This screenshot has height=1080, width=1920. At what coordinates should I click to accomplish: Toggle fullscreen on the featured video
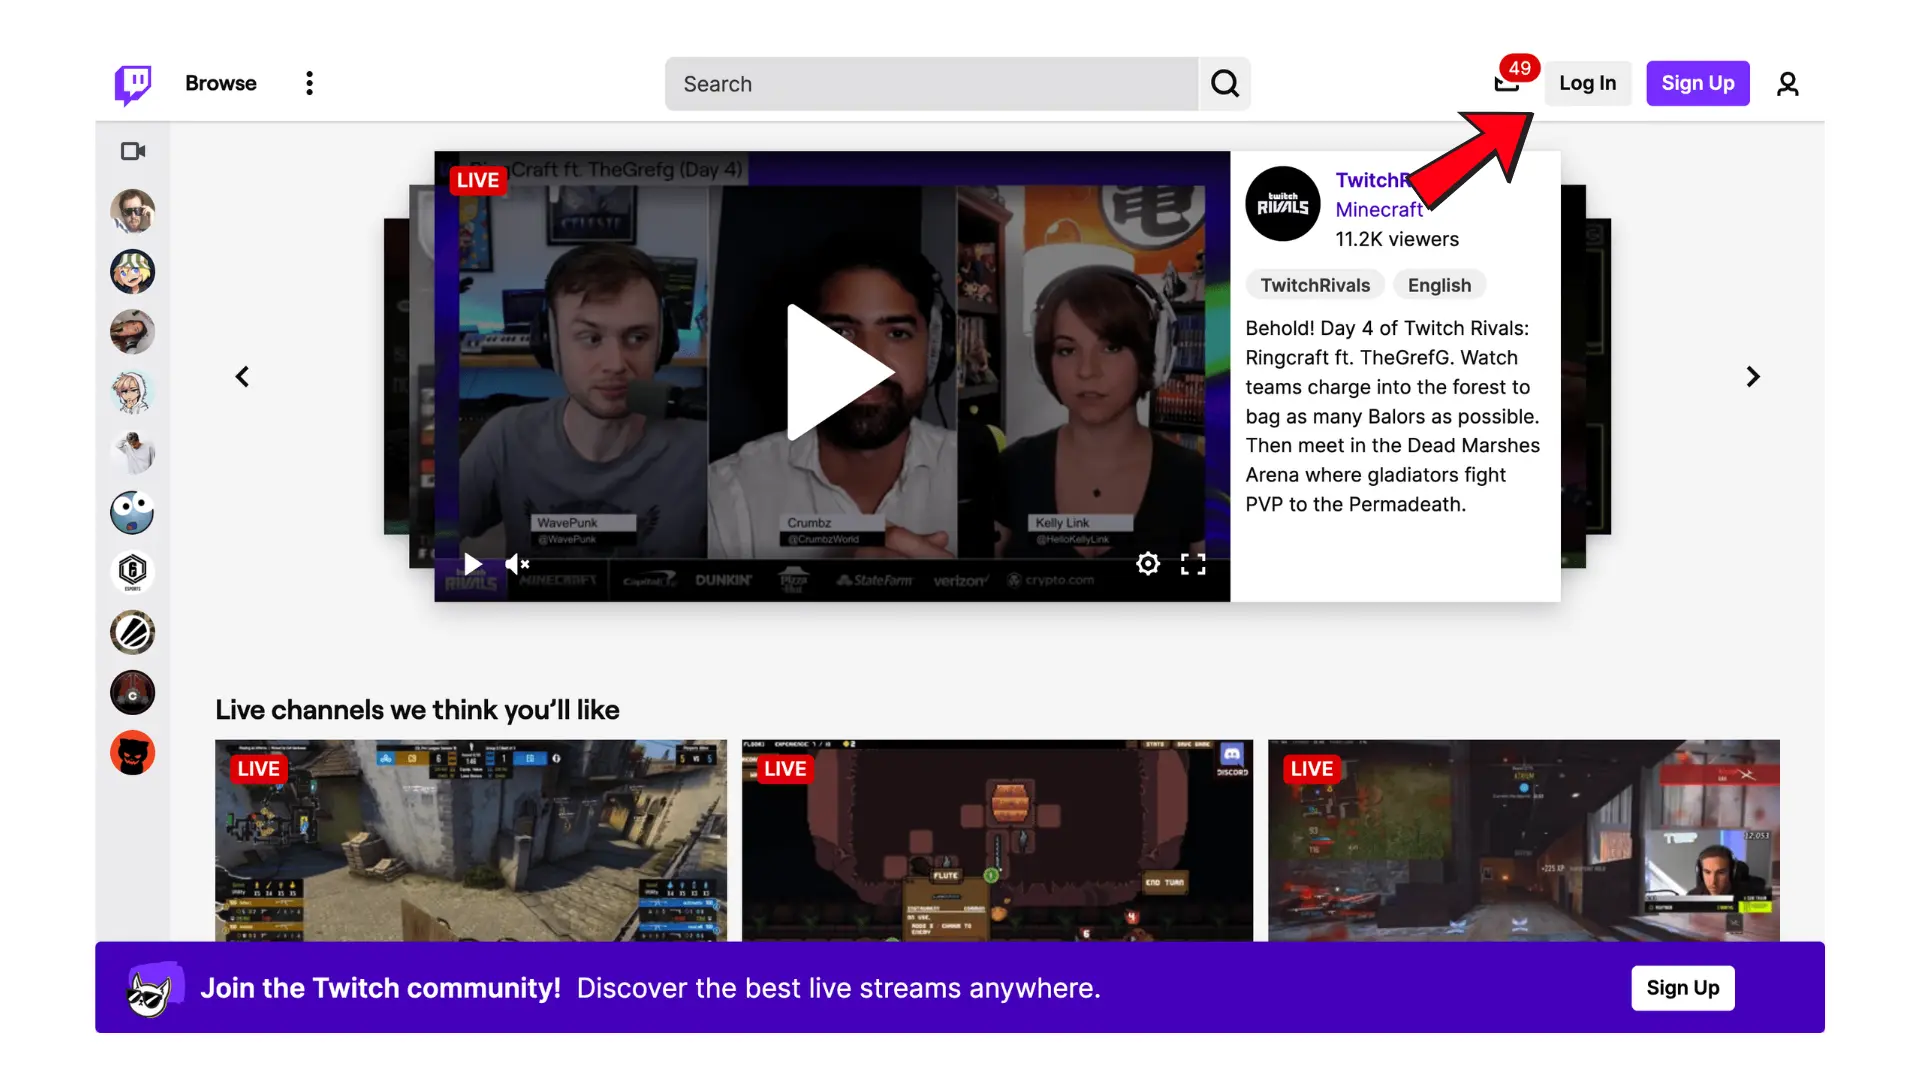[x=1193, y=564]
